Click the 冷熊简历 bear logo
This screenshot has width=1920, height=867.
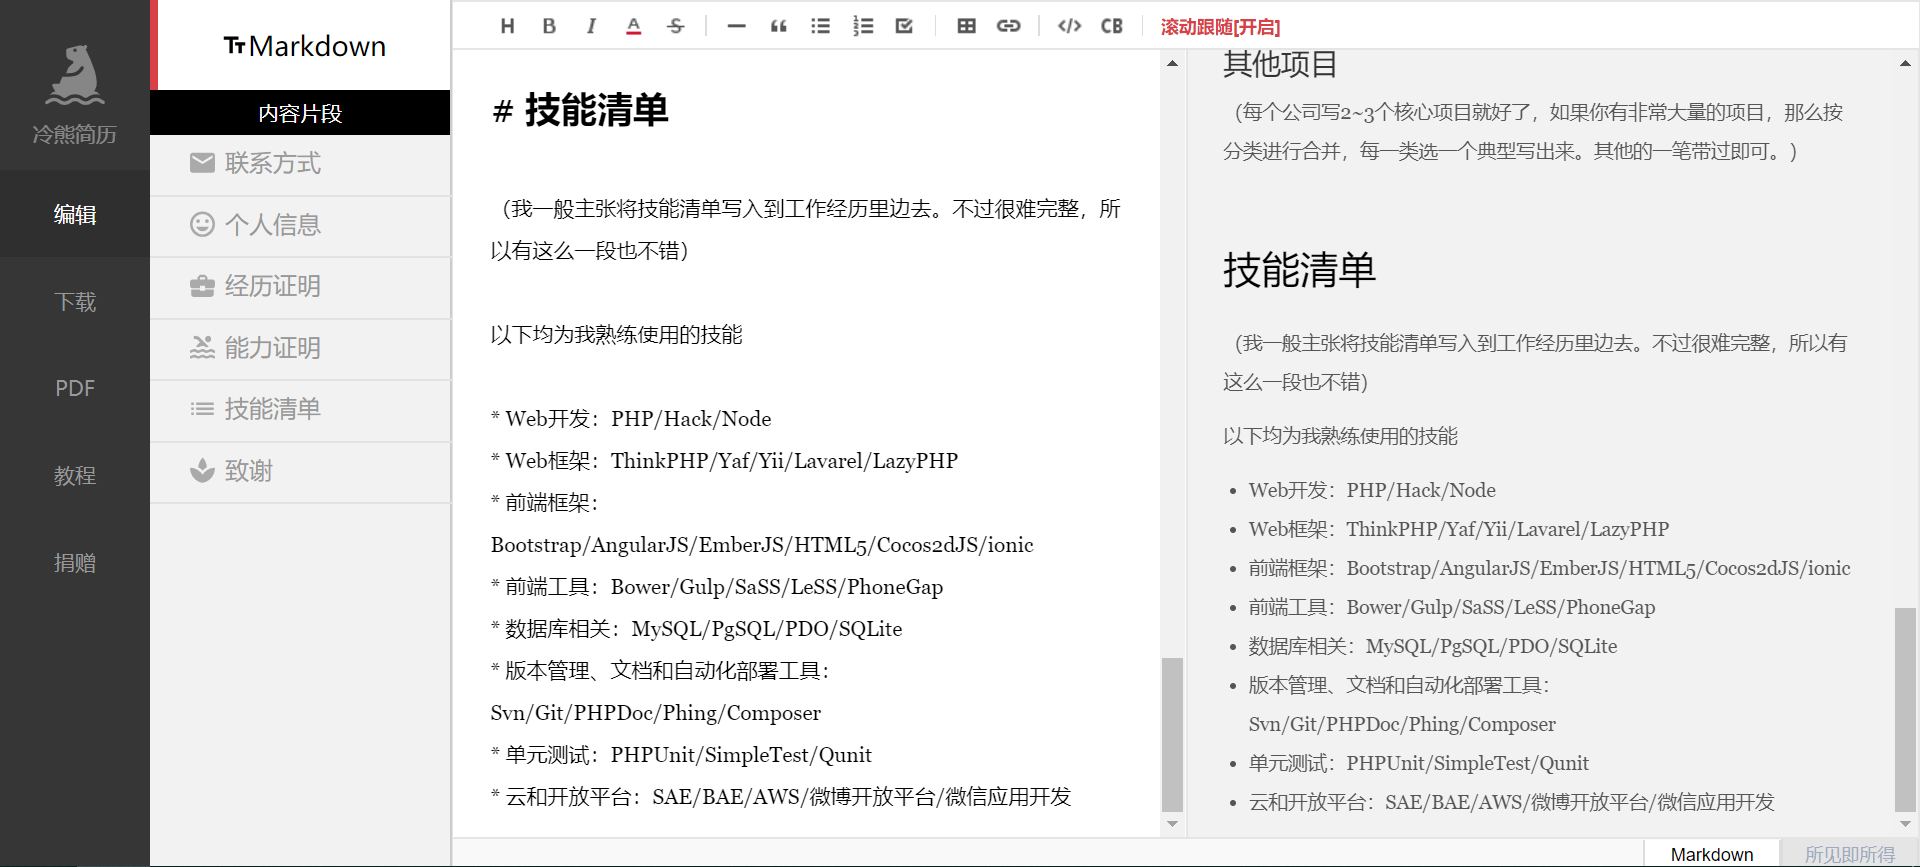75,75
